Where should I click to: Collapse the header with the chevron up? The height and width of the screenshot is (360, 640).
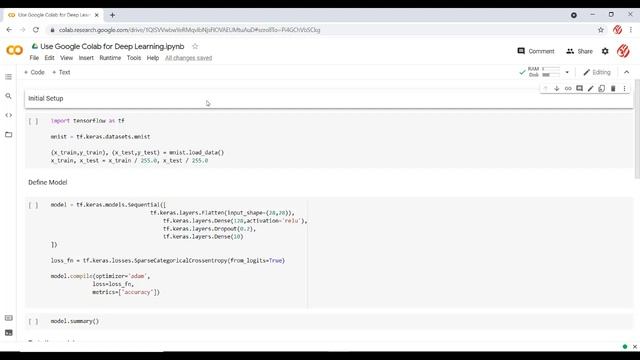pos(627,72)
